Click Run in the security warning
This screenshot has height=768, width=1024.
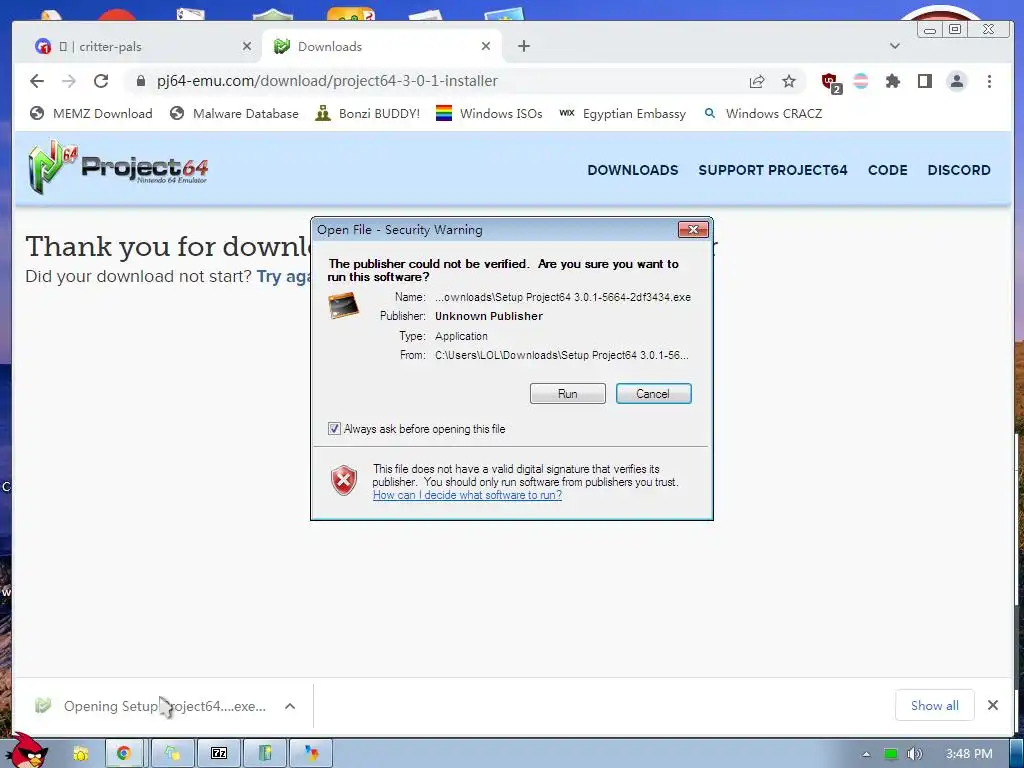(x=568, y=394)
